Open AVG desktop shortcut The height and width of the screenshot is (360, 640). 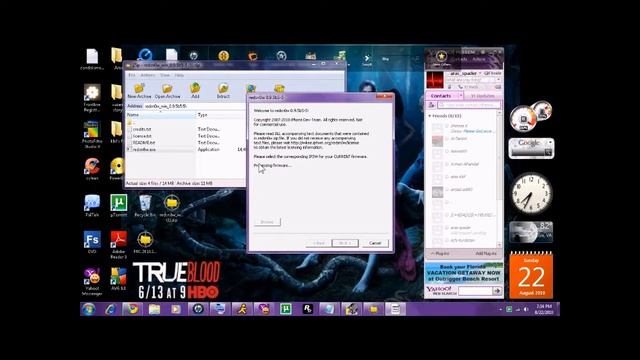[x=118, y=279]
